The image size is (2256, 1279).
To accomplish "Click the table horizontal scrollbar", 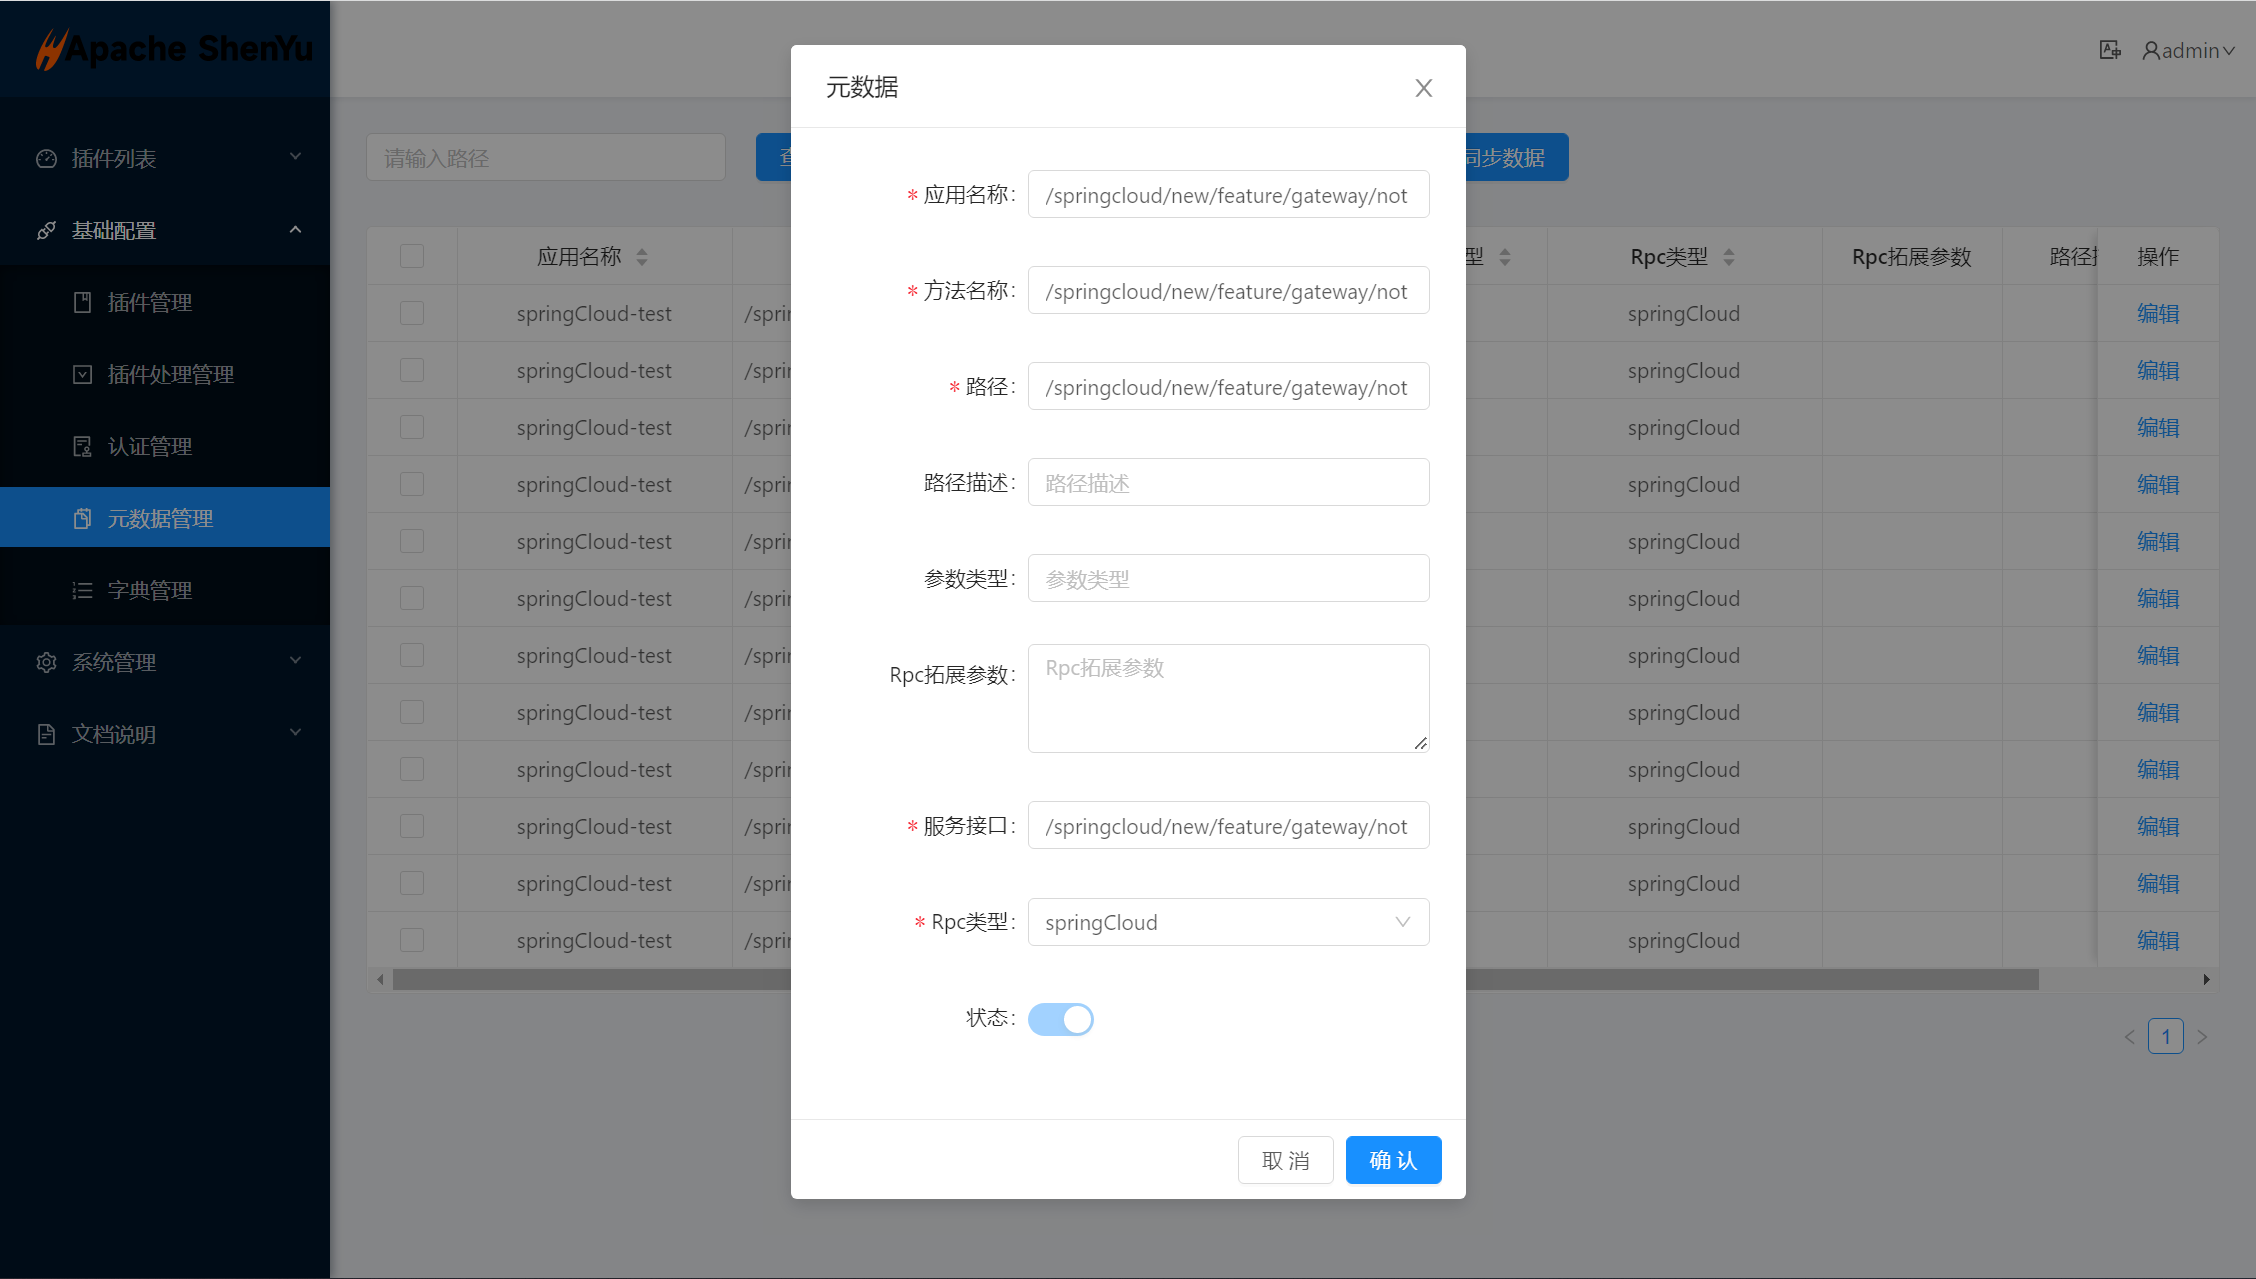I will click(1750, 980).
